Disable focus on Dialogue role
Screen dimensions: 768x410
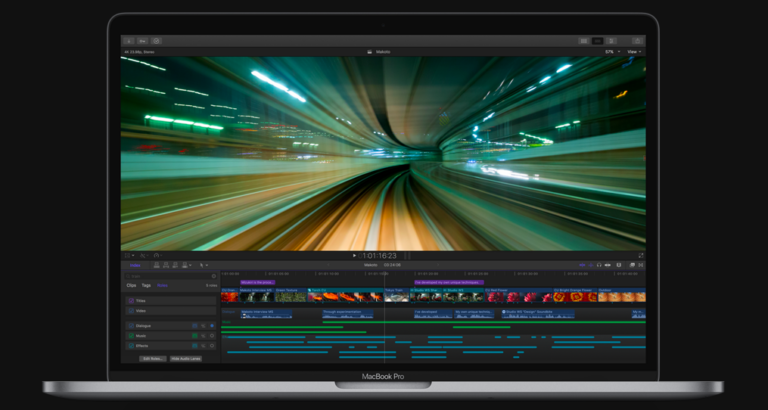coord(212,326)
